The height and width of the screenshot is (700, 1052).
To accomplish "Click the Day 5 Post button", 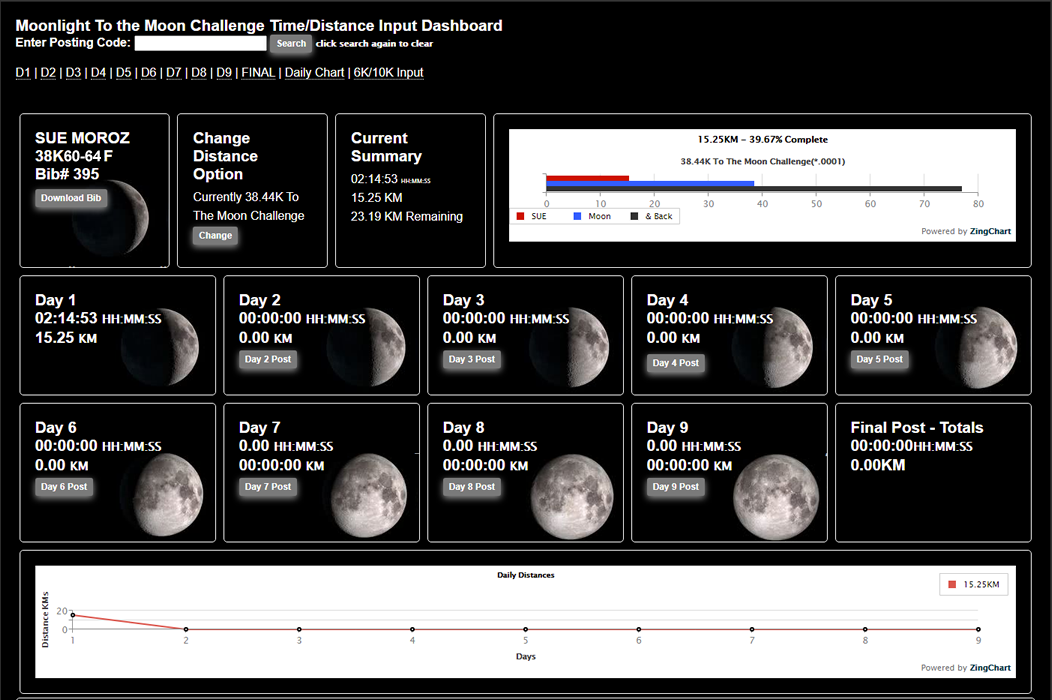I will [880, 359].
